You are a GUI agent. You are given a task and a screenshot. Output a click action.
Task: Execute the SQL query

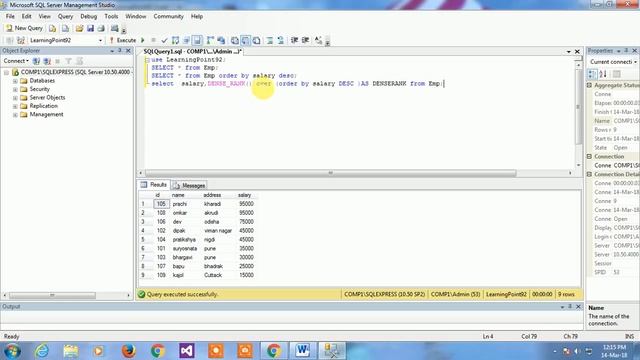click(122, 40)
